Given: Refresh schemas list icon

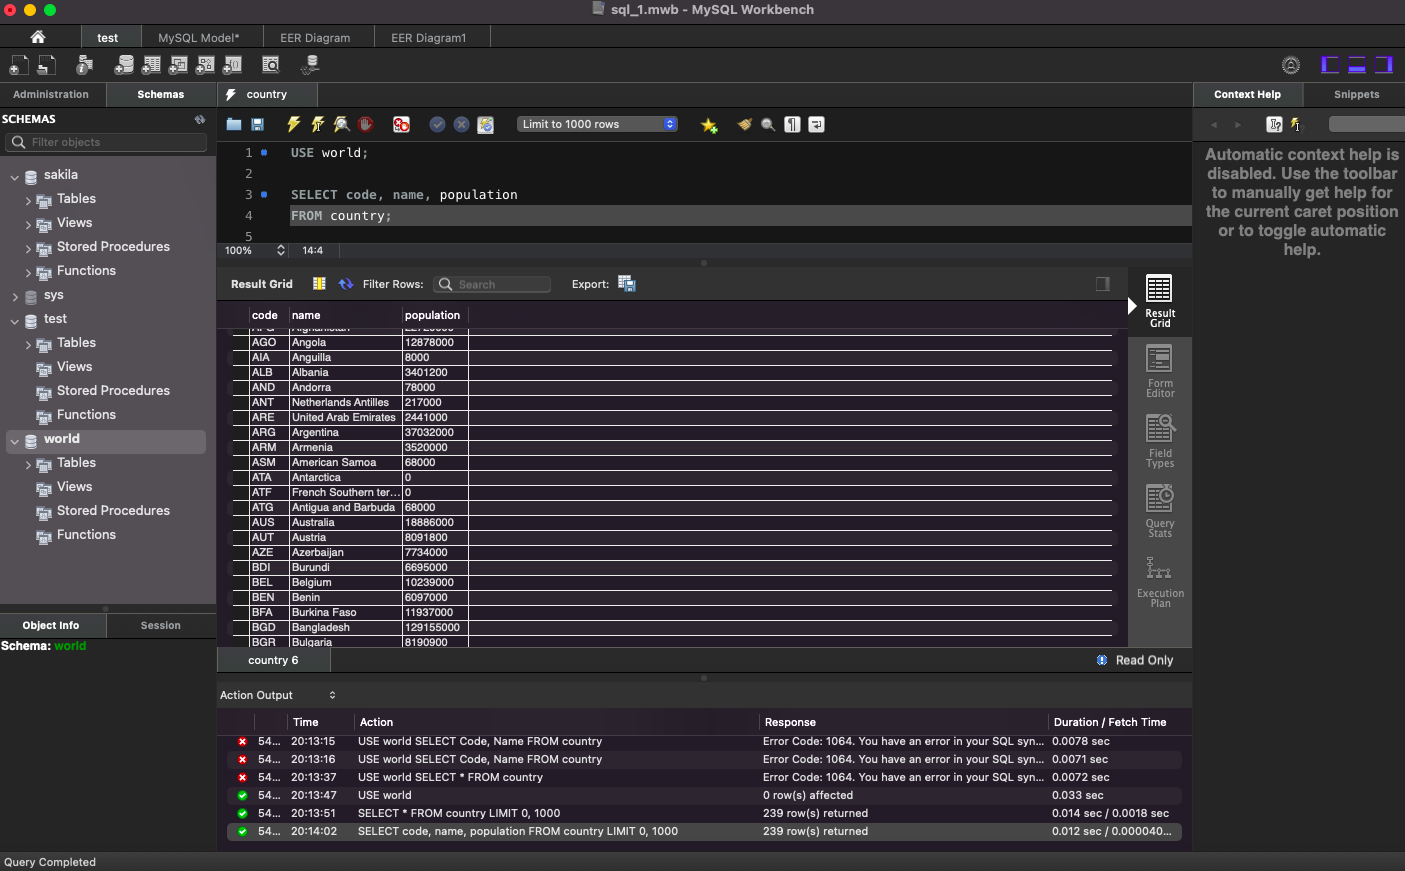Looking at the screenshot, I should pyautogui.click(x=200, y=119).
